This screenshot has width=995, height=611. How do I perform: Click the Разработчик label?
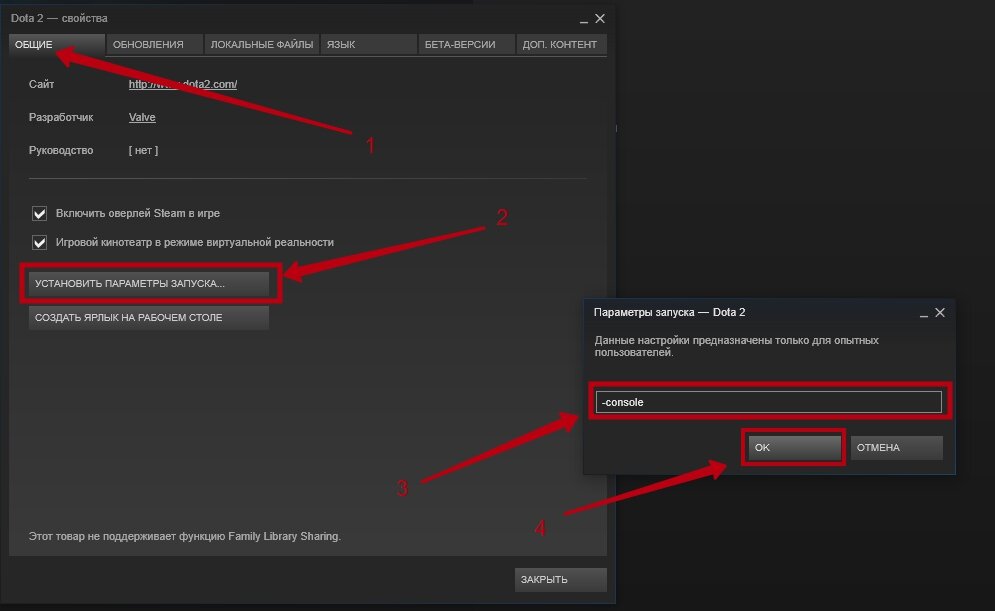[61, 117]
